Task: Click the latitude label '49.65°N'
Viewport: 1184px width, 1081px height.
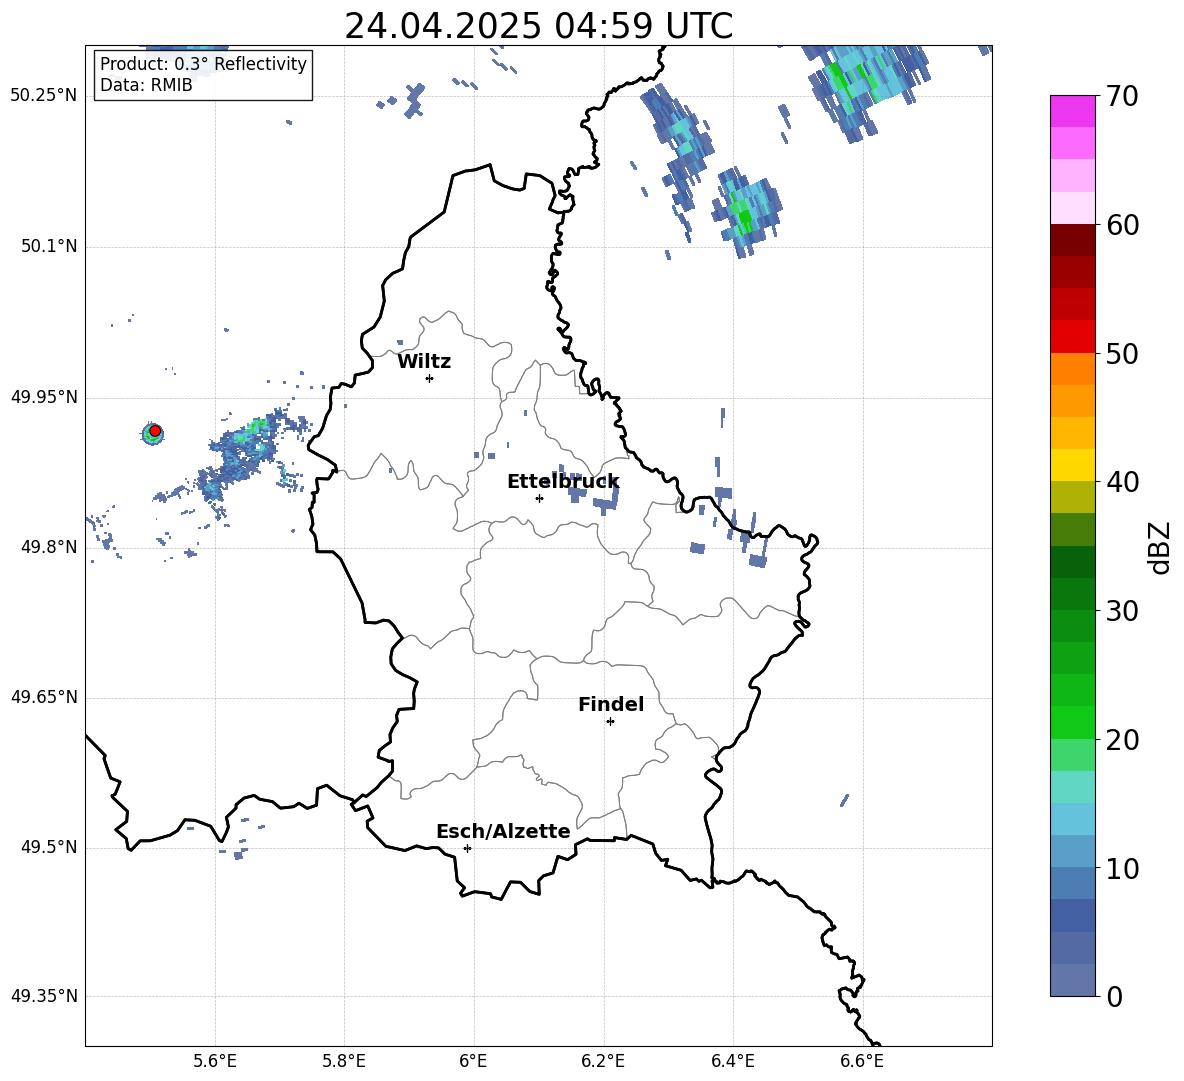Action: click(x=44, y=697)
